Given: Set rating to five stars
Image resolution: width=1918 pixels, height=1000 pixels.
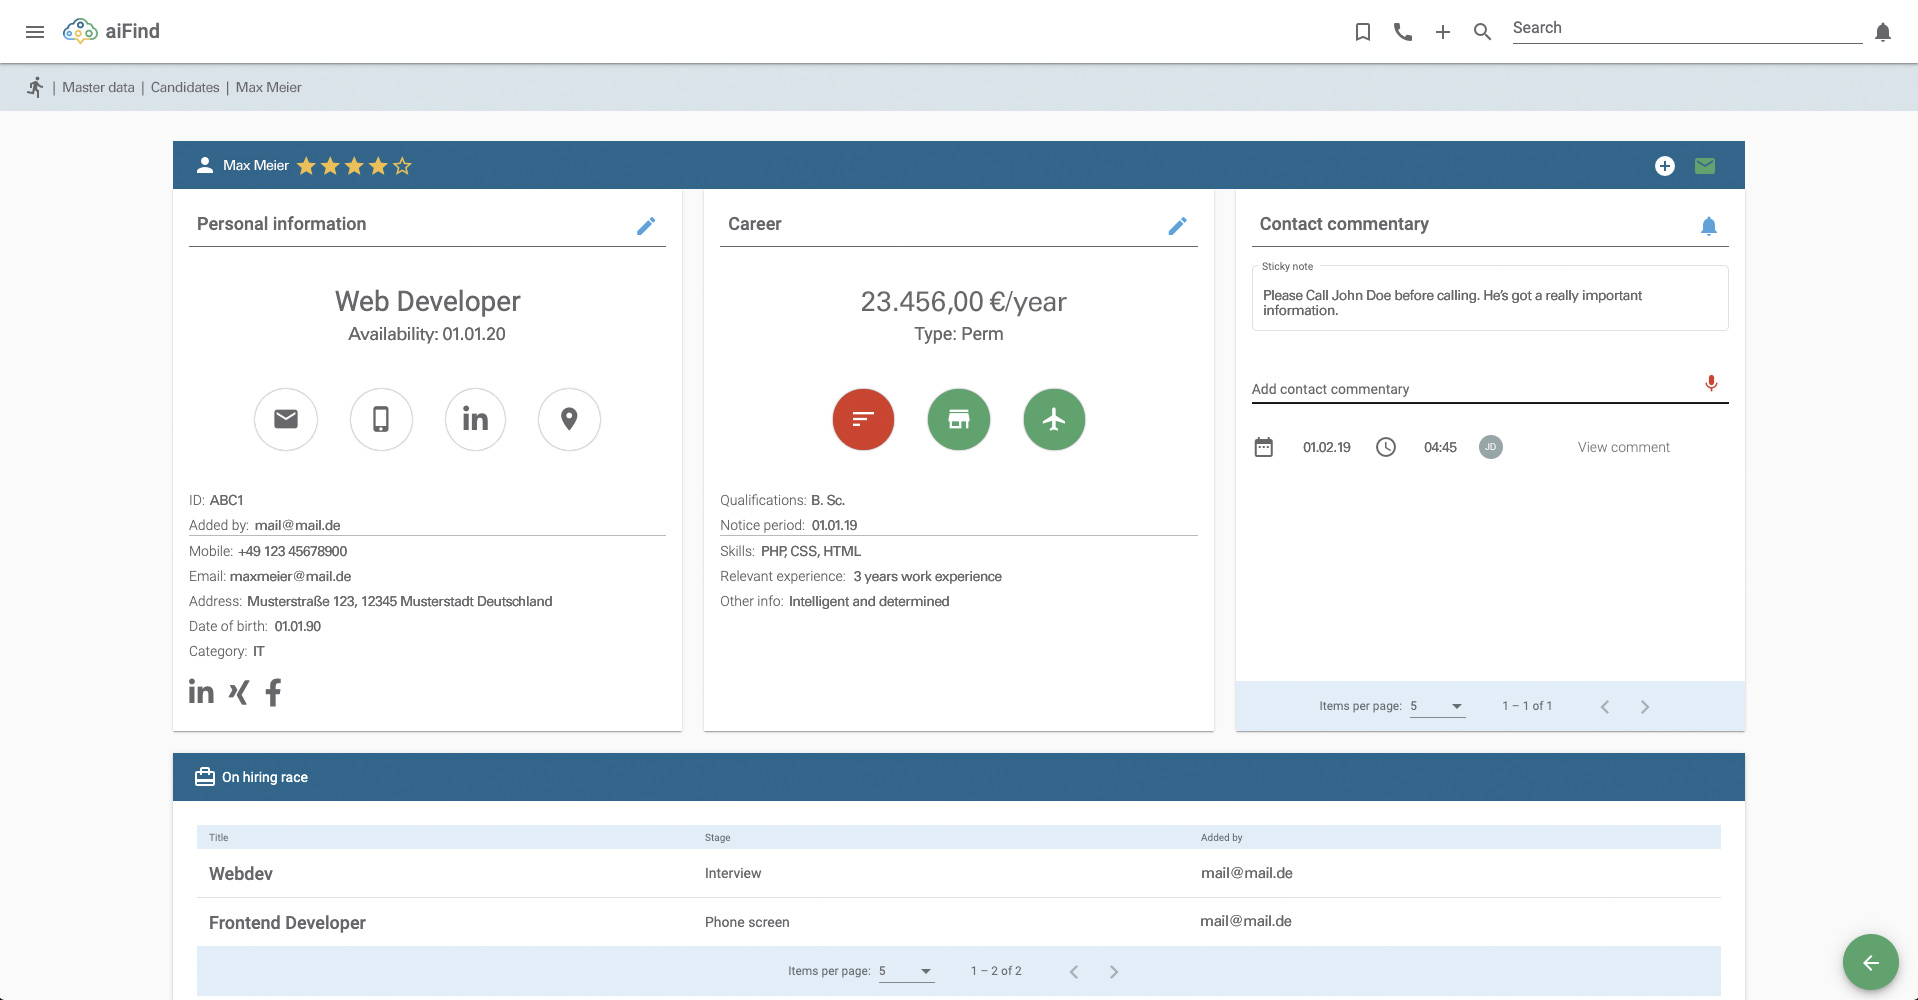Looking at the screenshot, I should pos(402,166).
